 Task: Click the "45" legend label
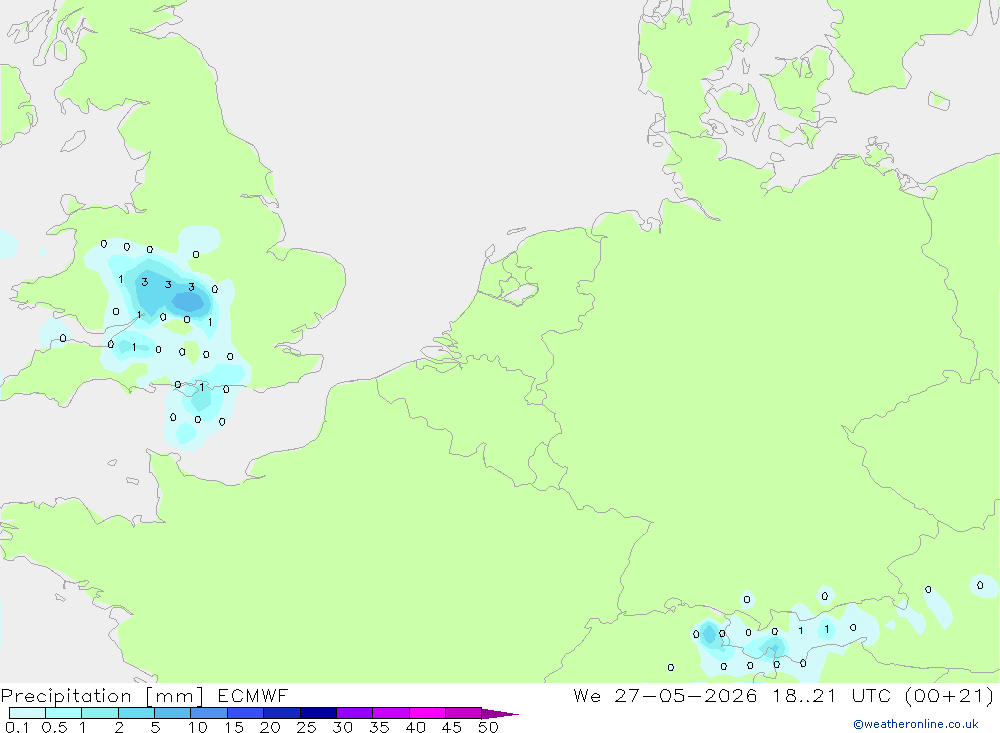[452, 727]
